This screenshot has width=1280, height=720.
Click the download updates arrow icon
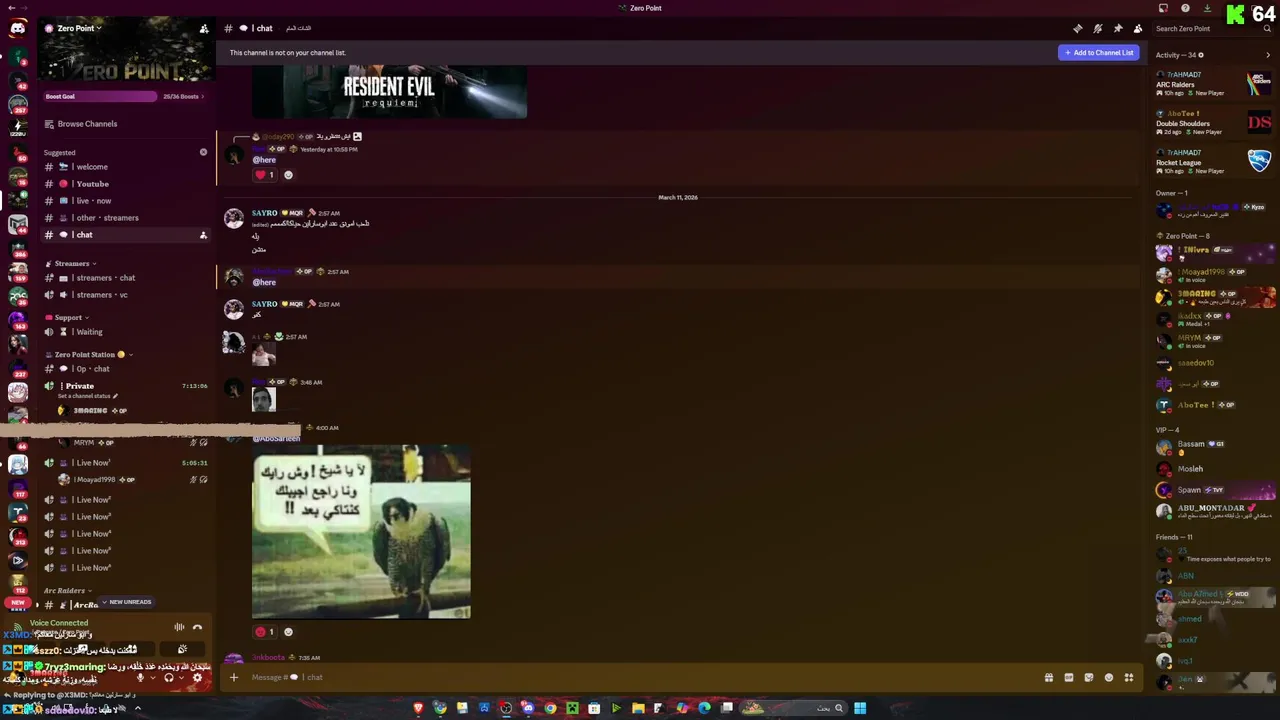(1207, 8)
